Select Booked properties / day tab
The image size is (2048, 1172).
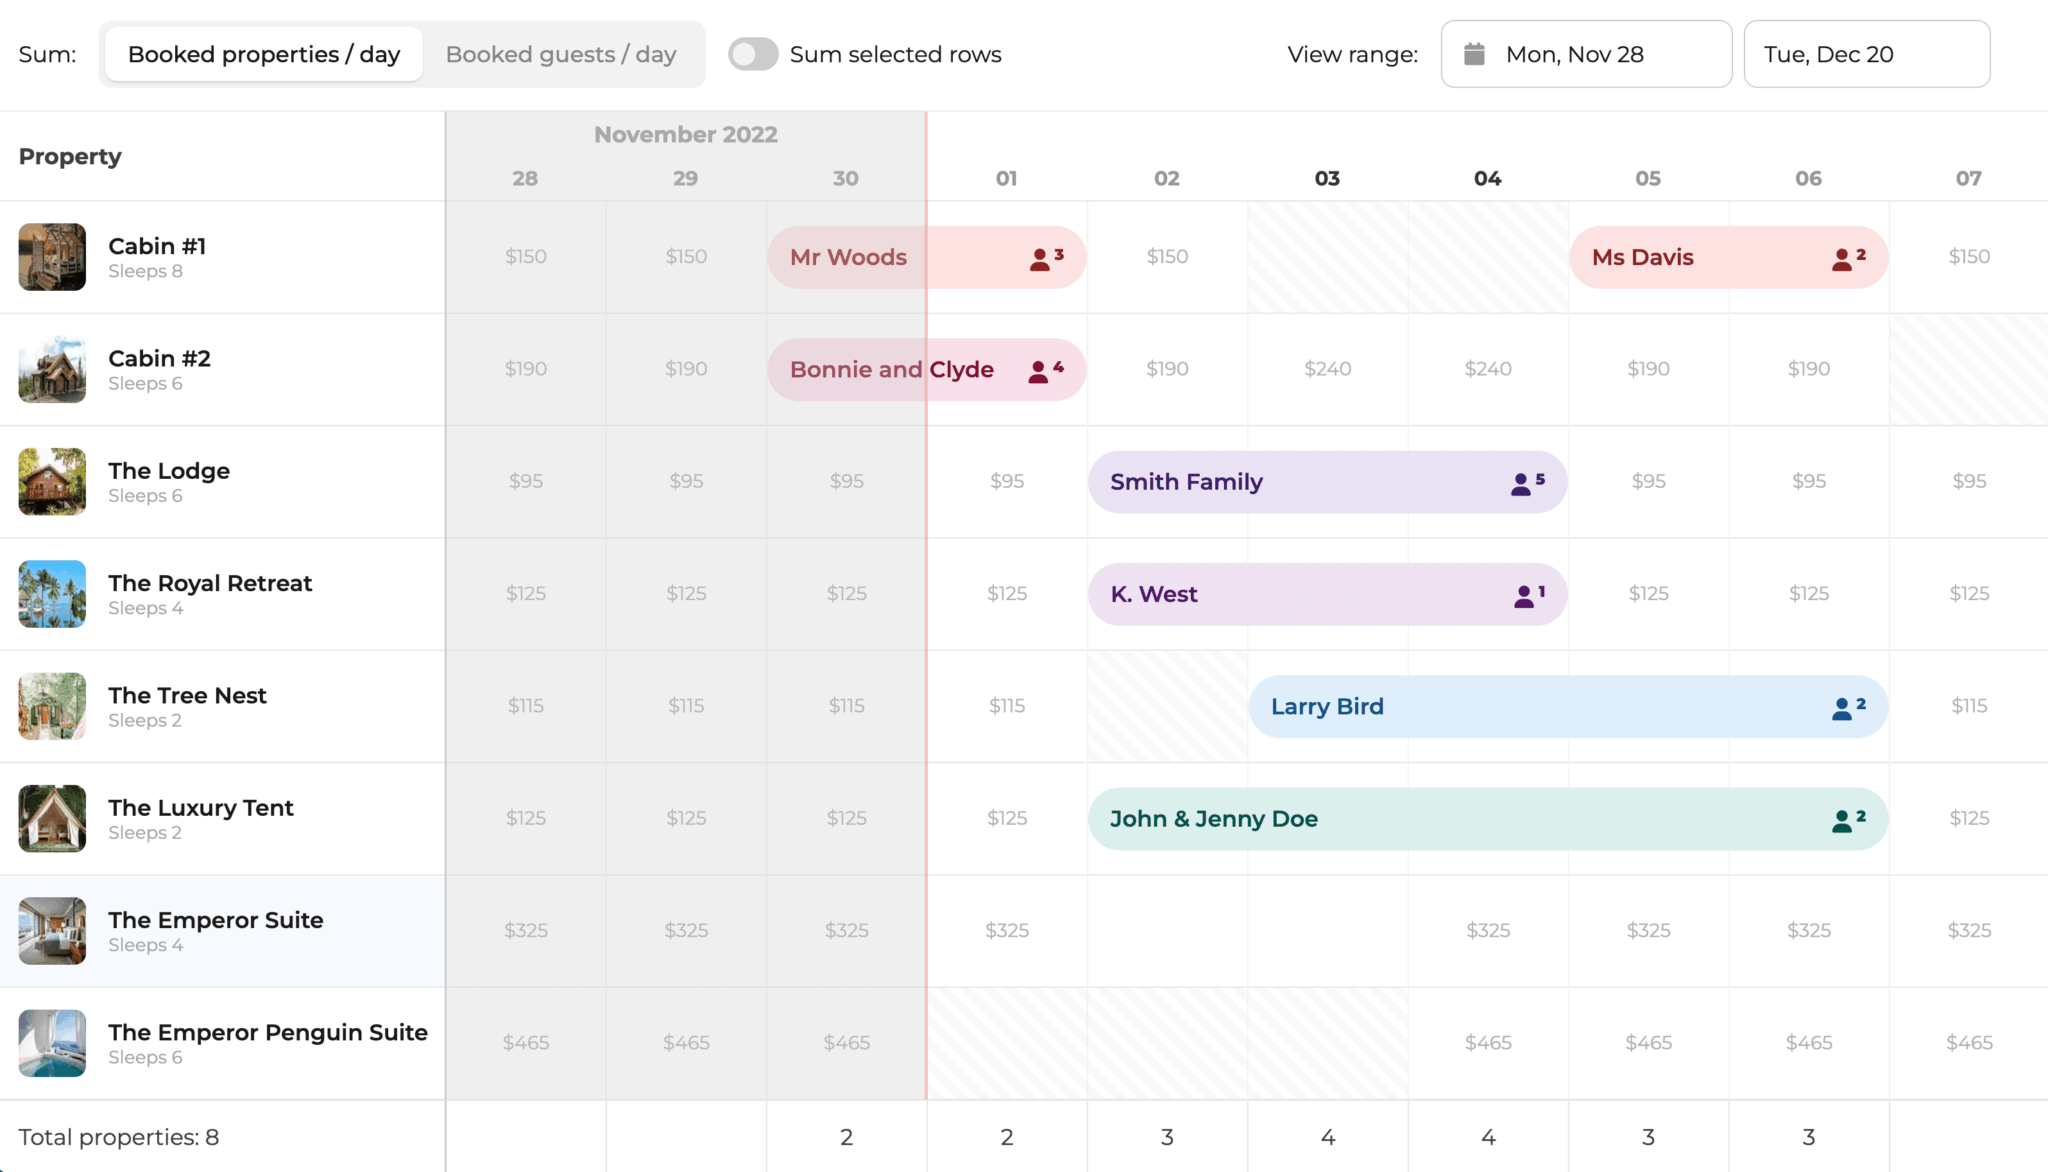pyautogui.click(x=264, y=54)
